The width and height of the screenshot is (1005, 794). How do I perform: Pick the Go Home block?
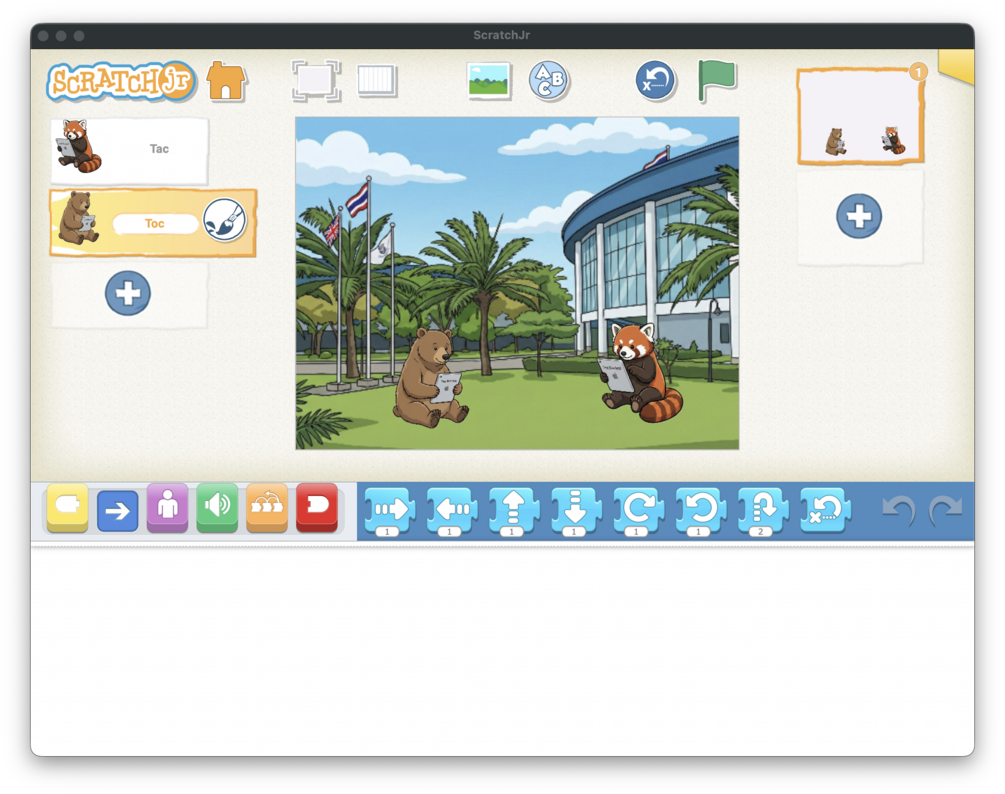click(826, 510)
